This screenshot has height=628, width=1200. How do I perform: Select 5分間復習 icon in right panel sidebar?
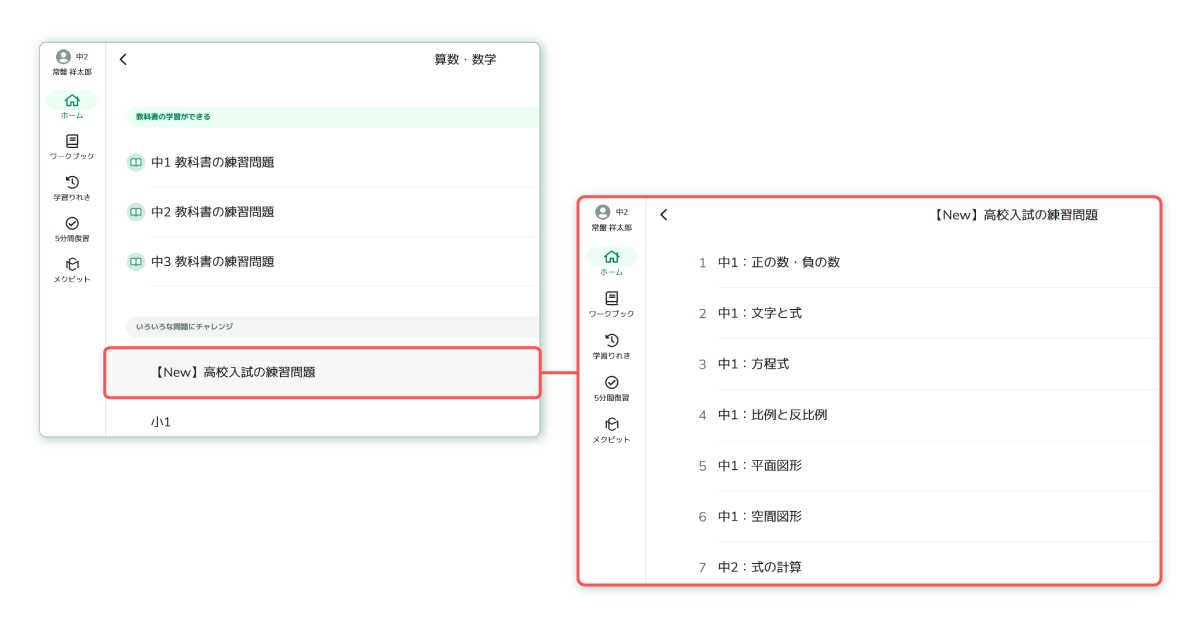point(611,383)
